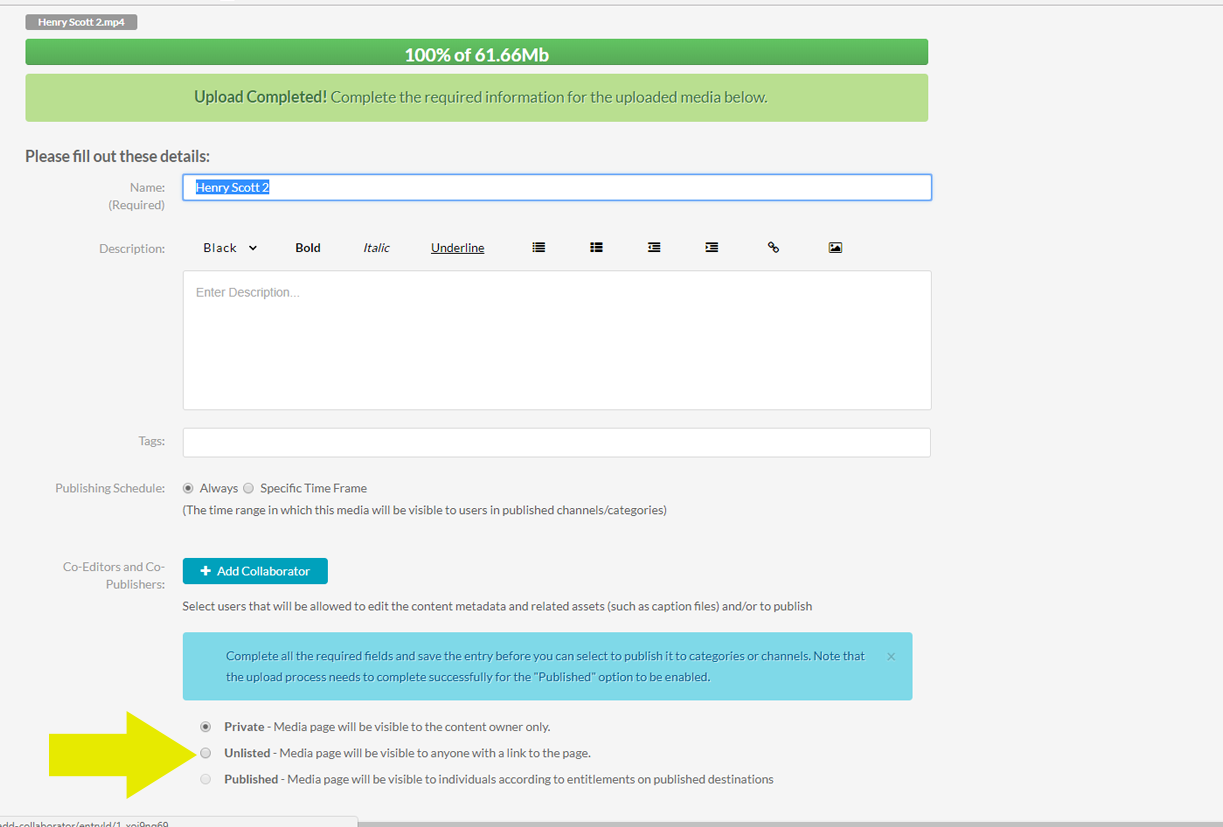Viewport: 1223px width, 827px height.
Task: Click the Name field containing Henry Scott 2
Action: coord(556,188)
